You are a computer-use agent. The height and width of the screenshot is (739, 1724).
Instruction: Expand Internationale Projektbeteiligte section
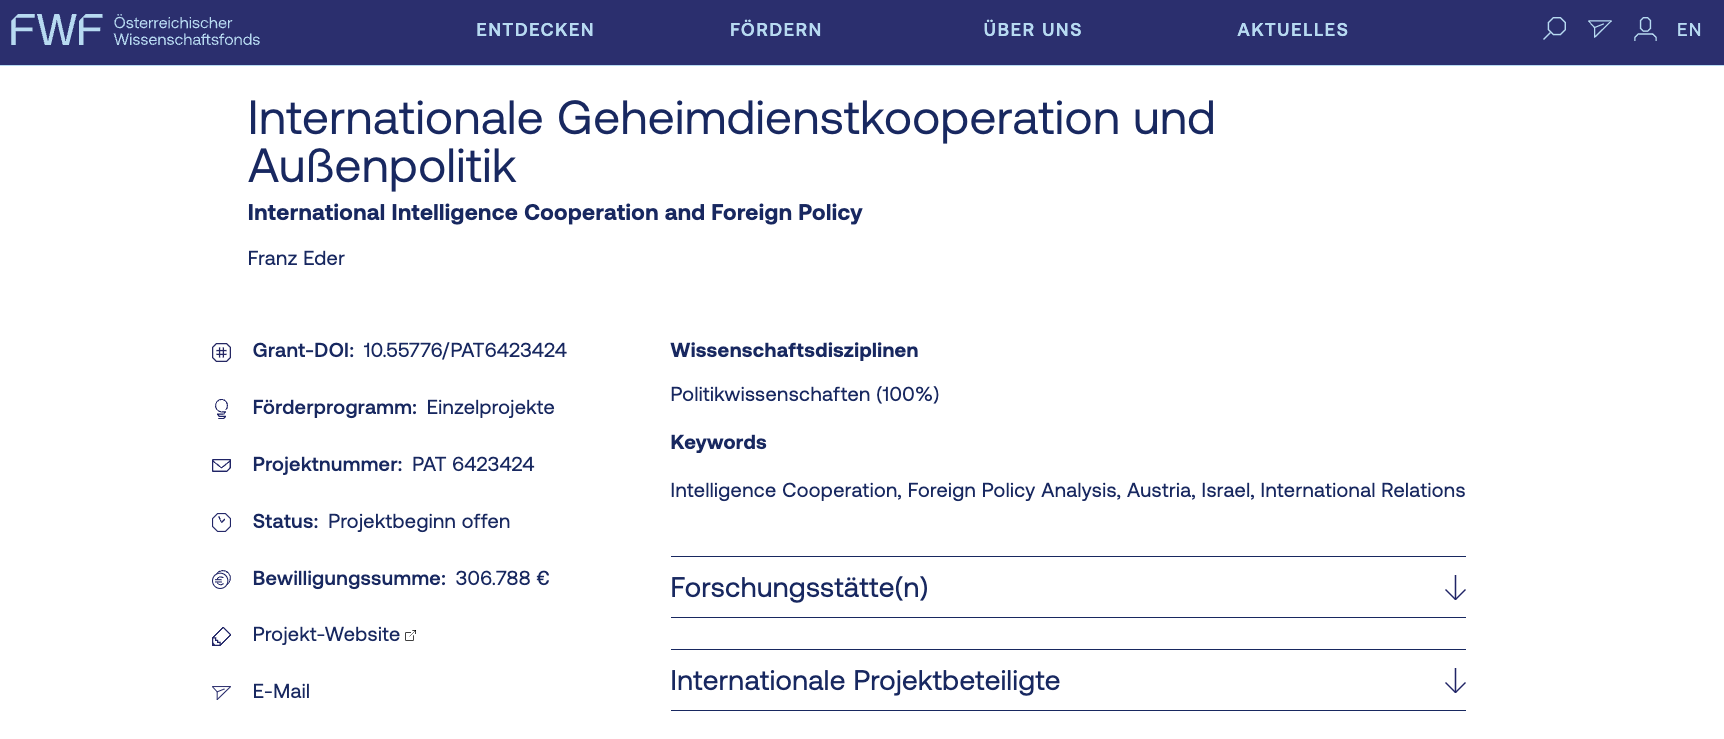(x=865, y=681)
